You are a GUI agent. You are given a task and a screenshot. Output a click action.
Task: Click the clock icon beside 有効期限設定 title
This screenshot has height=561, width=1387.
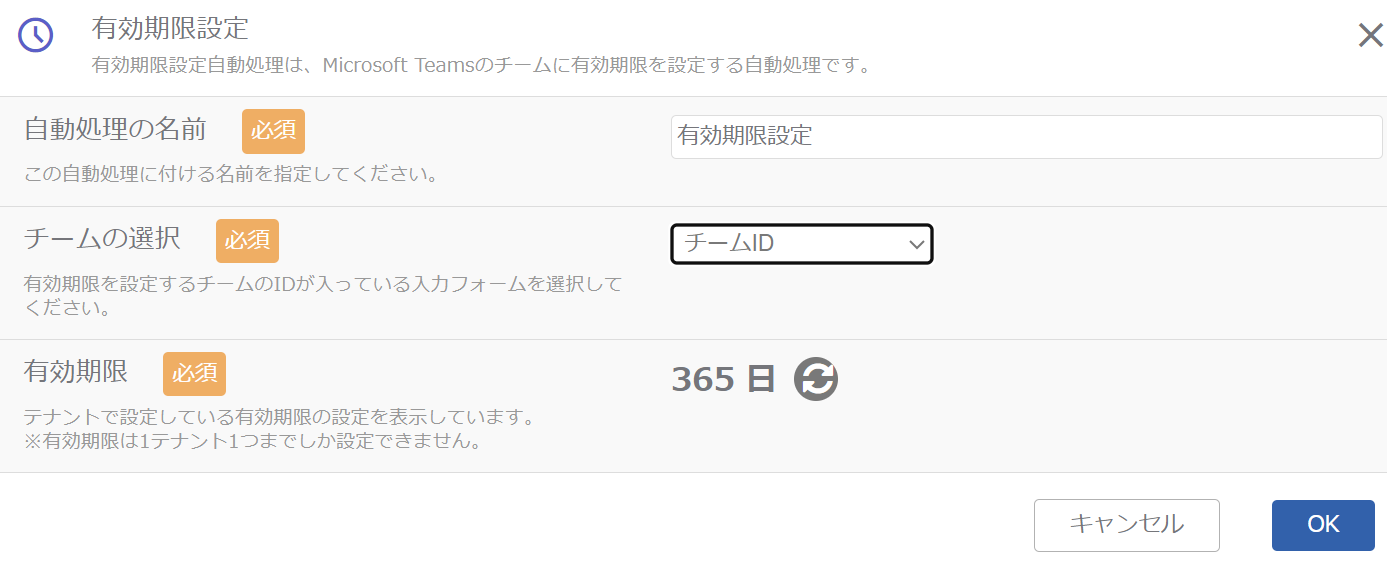click(x=36, y=35)
